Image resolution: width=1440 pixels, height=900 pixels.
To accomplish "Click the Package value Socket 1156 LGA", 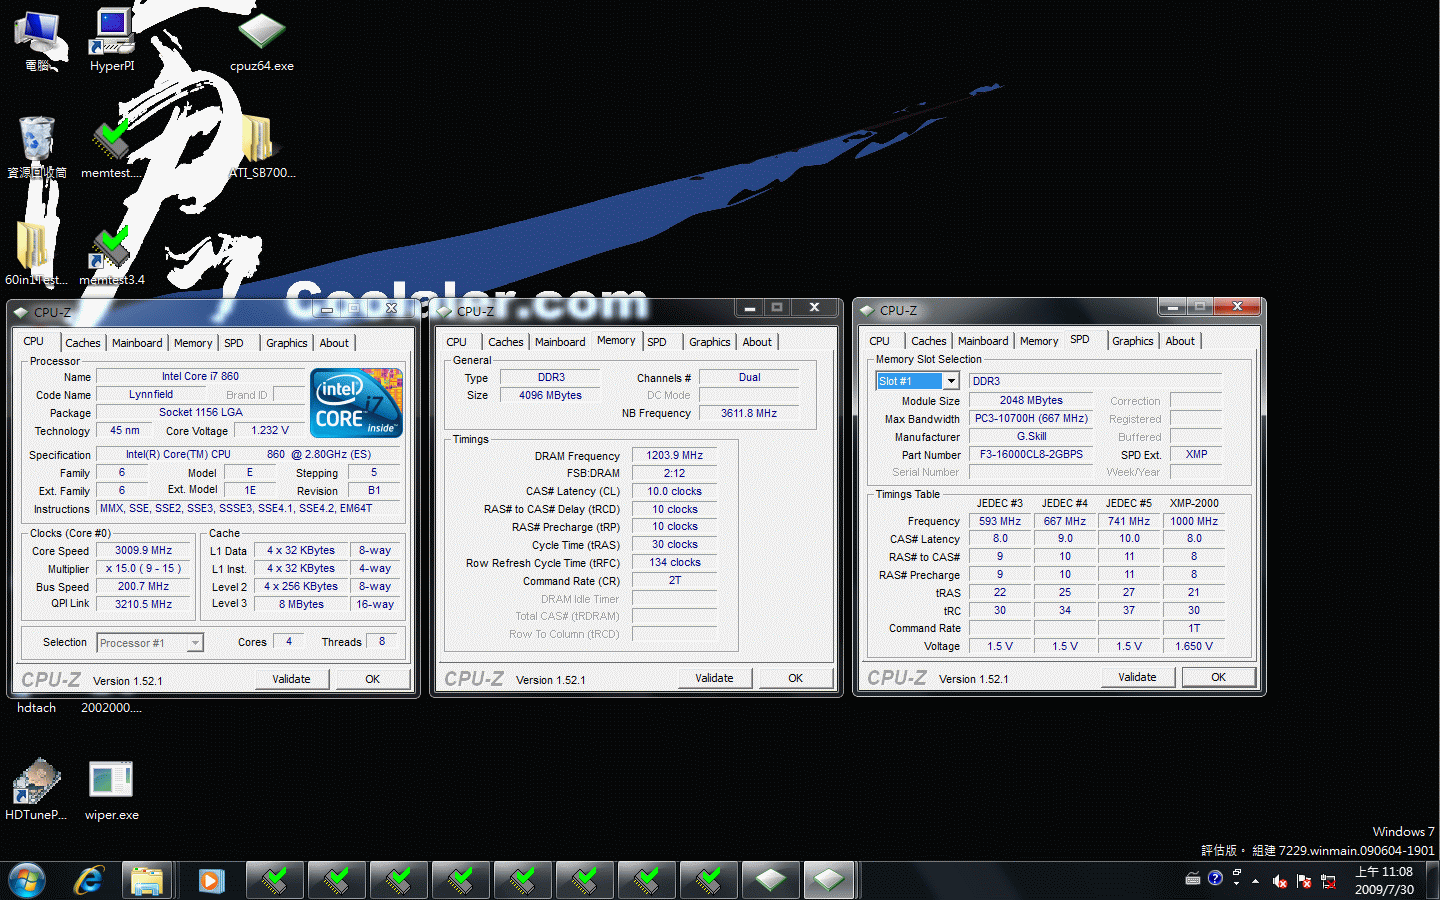I will (200, 413).
